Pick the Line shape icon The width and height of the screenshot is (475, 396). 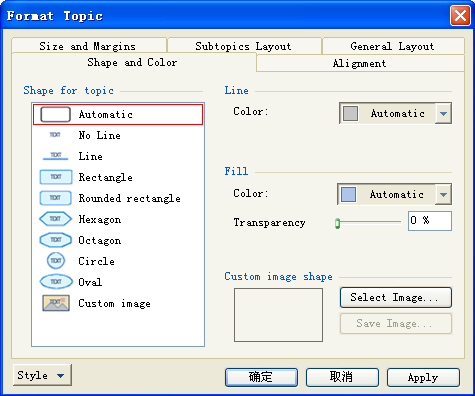55,156
